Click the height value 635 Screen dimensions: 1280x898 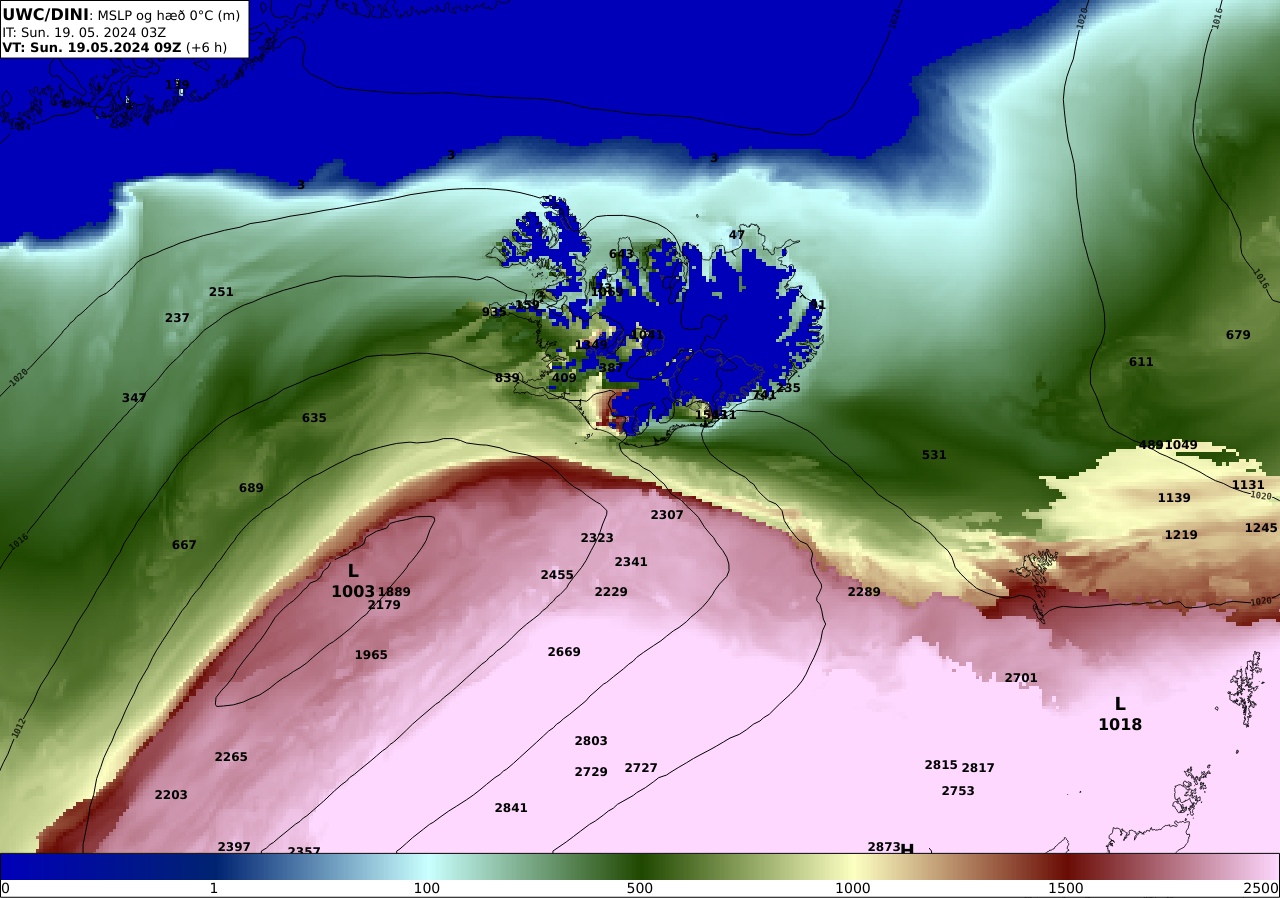click(x=314, y=418)
